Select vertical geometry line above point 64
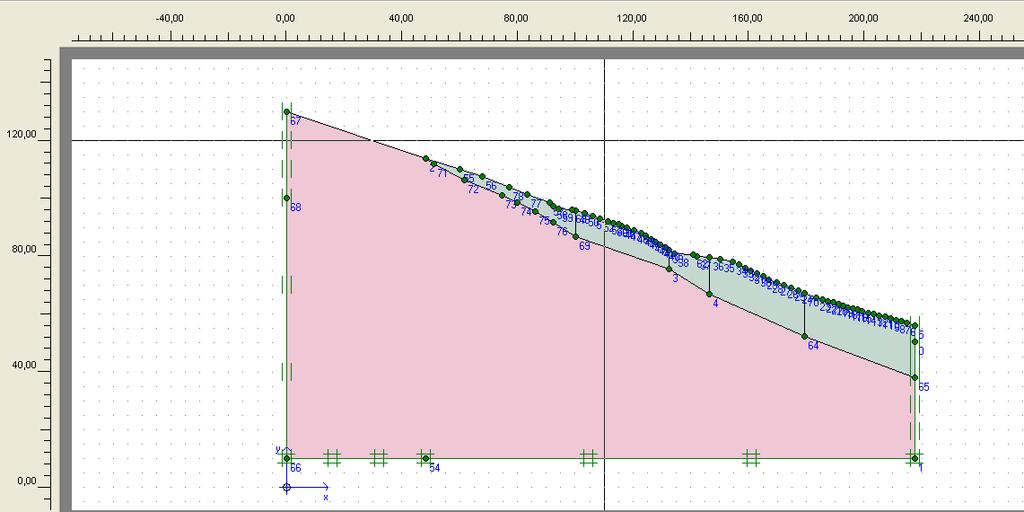Screen dimensions: 1024x512 pyautogui.click(x=805, y=315)
